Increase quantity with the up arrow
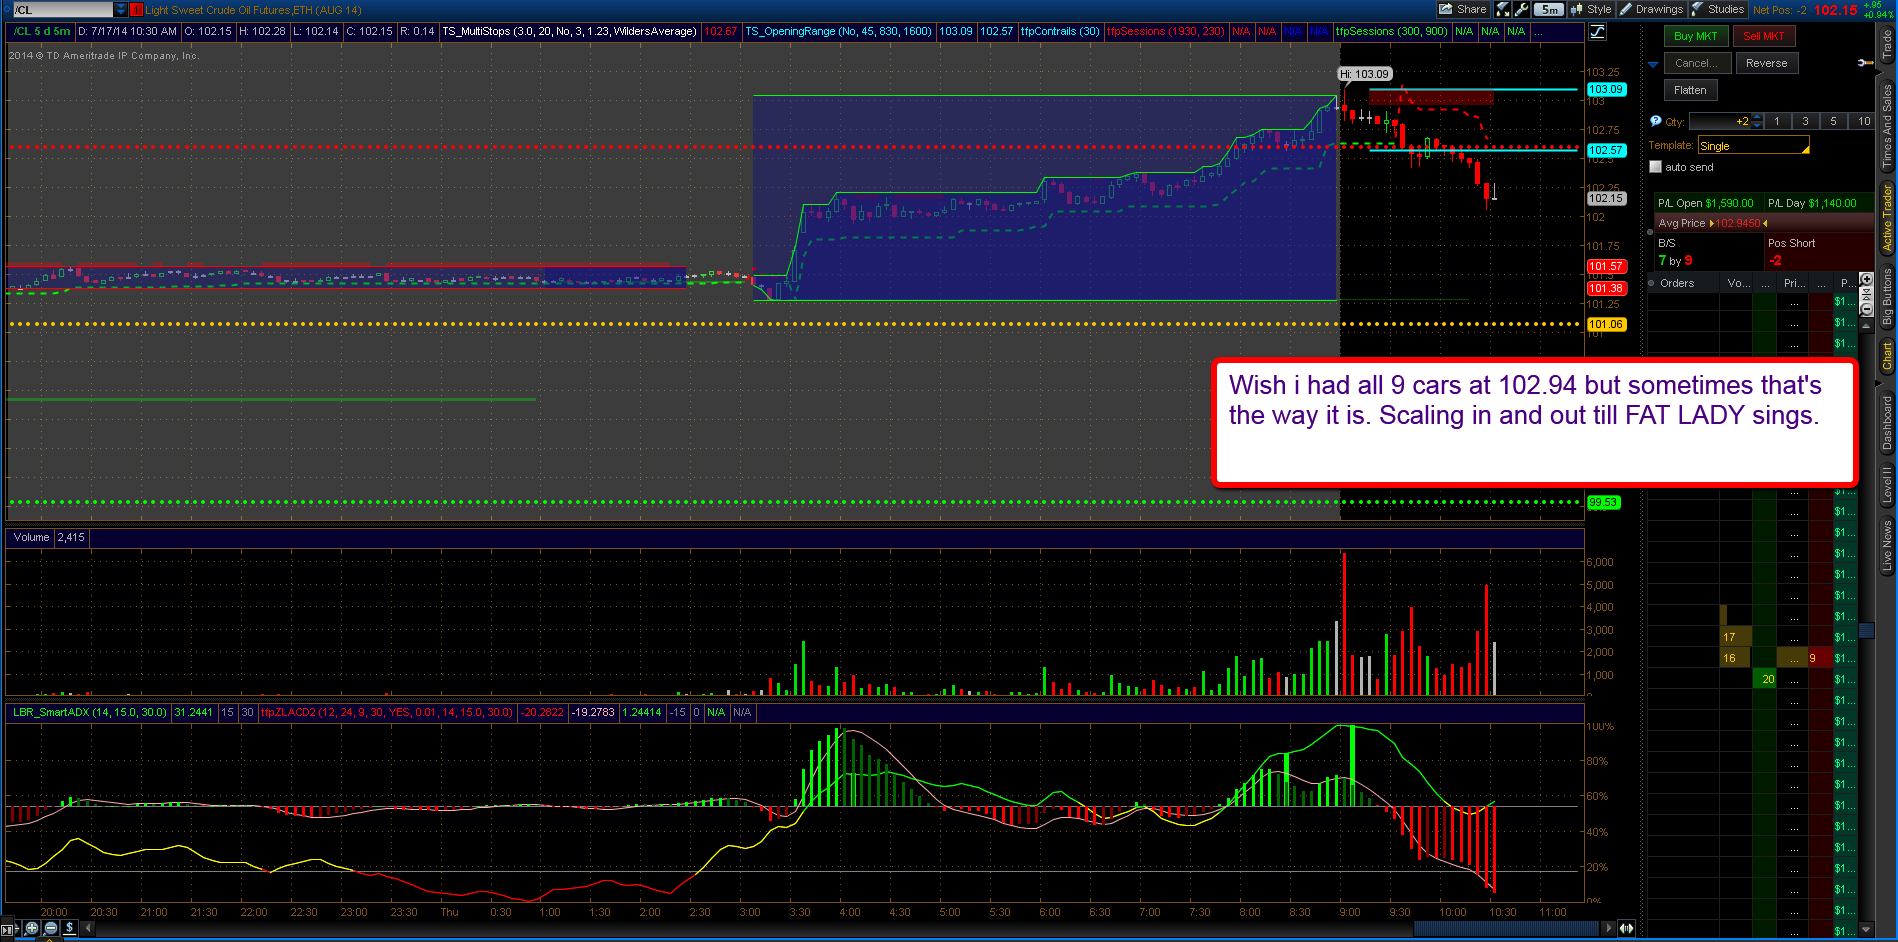The height and width of the screenshot is (942, 1898). pyautogui.click(x=1757, y=118)
